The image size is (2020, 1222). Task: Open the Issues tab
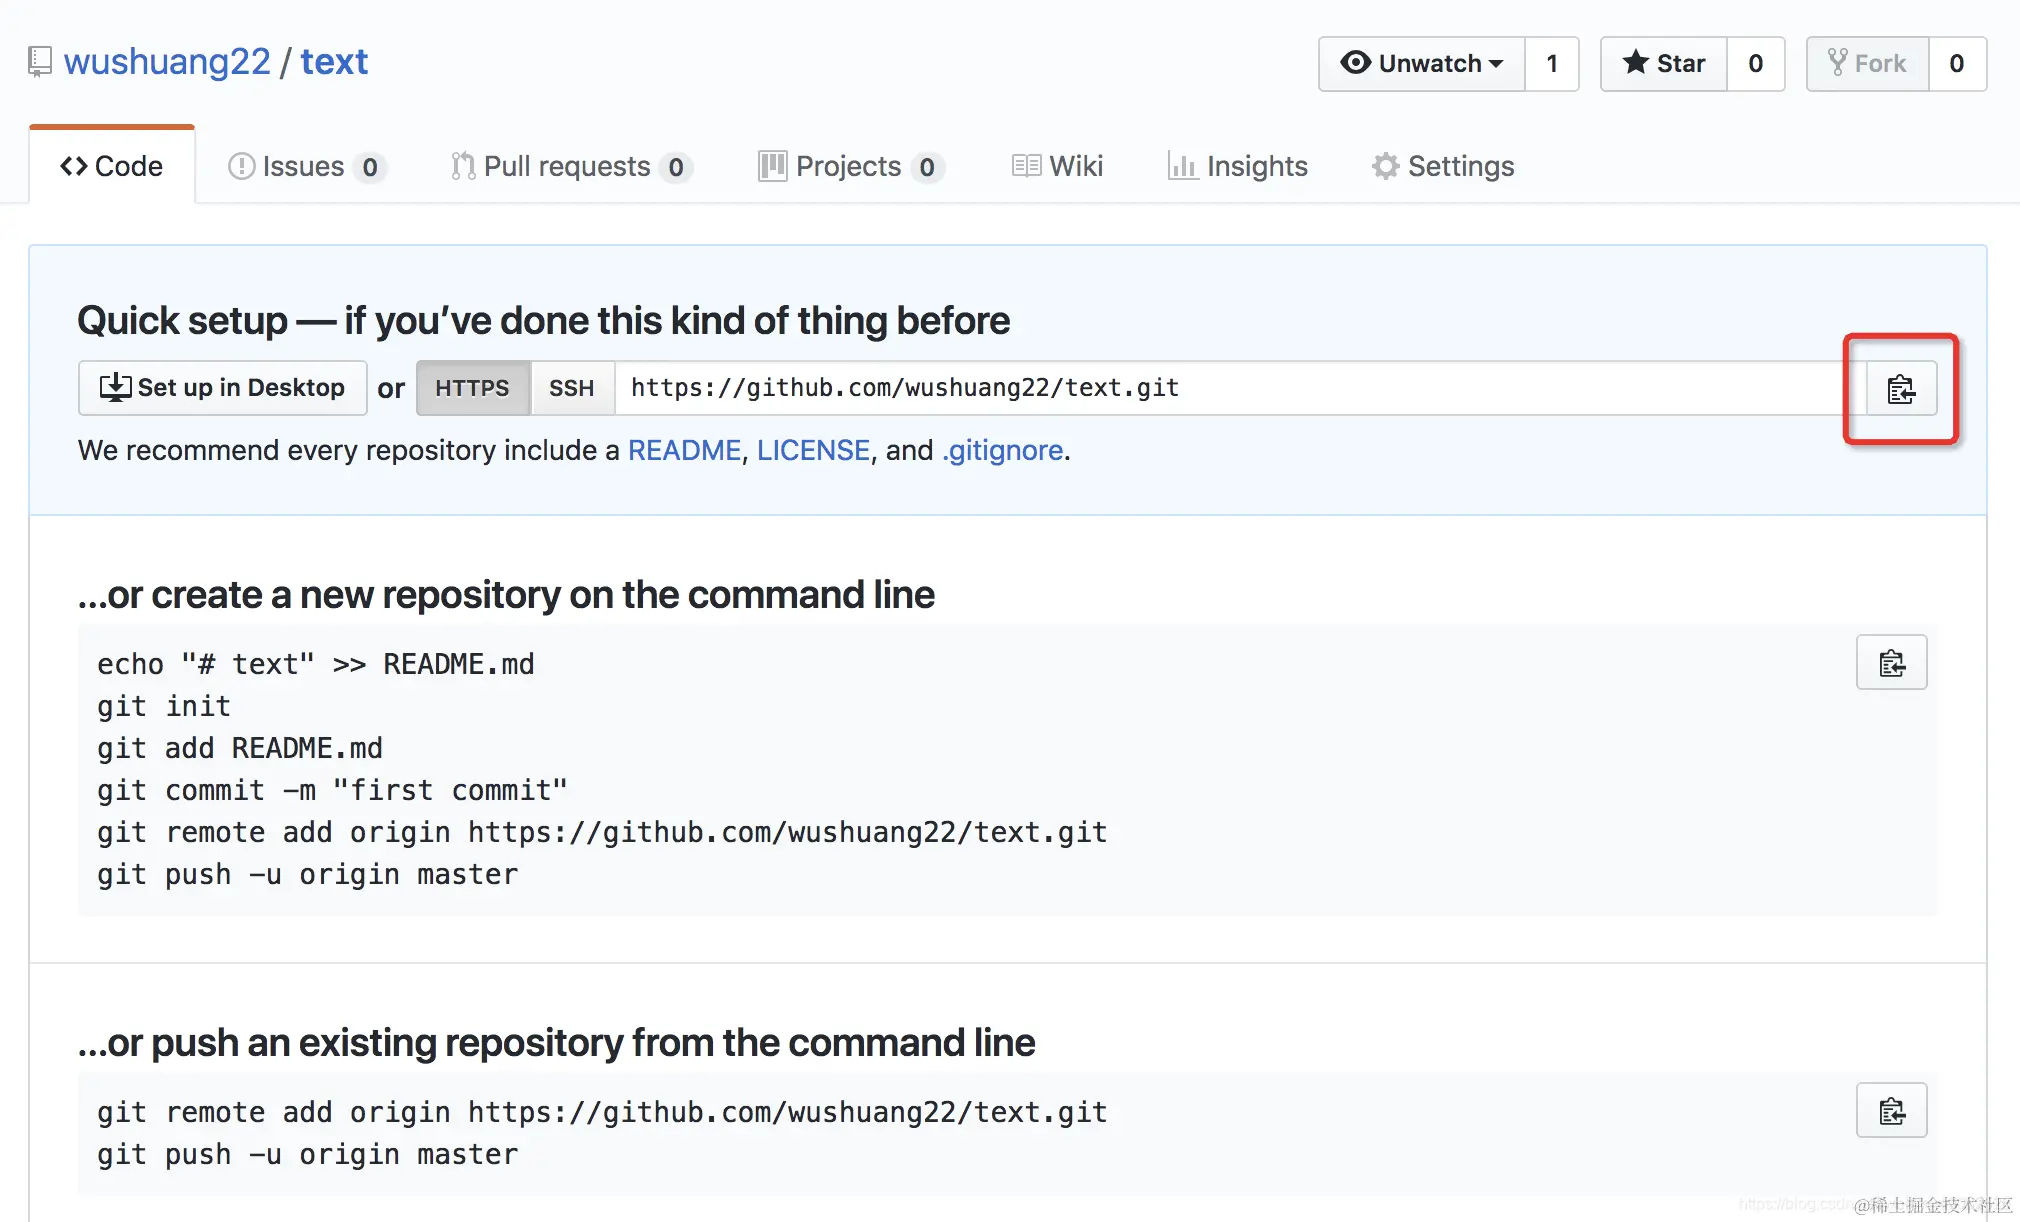[306, 166]
